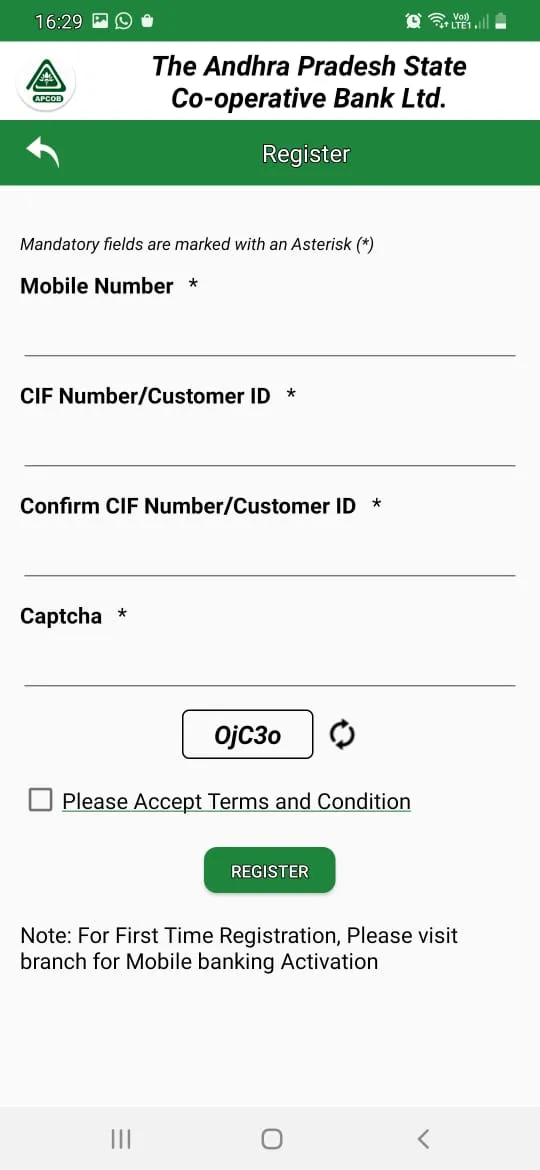Tap the battery icon in status bar

point(501,22)
